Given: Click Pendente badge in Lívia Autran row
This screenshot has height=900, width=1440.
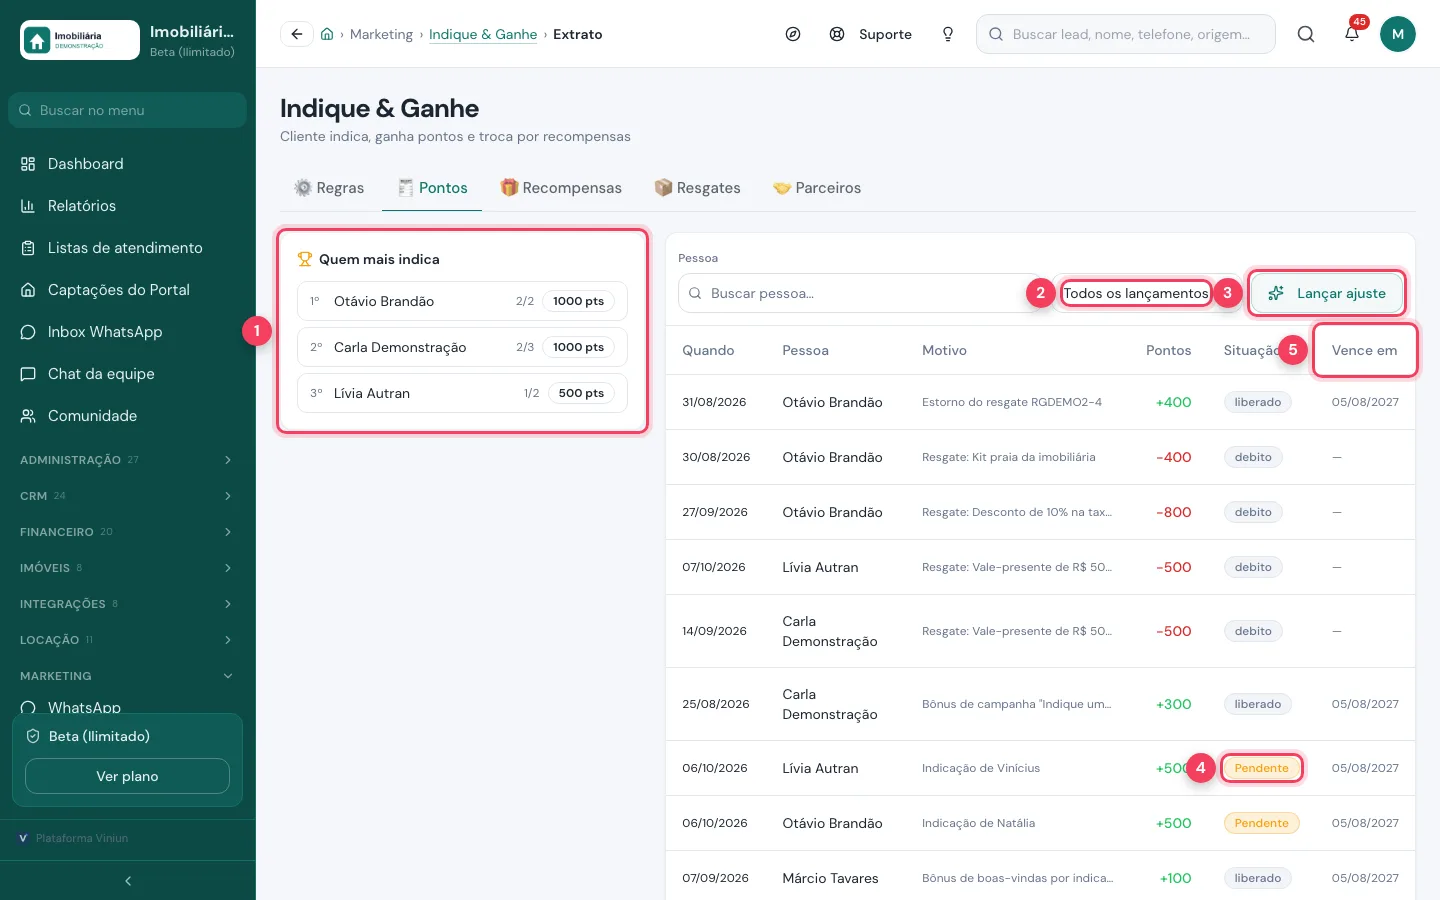Looking at the screenshot, I should point(1261,768).
